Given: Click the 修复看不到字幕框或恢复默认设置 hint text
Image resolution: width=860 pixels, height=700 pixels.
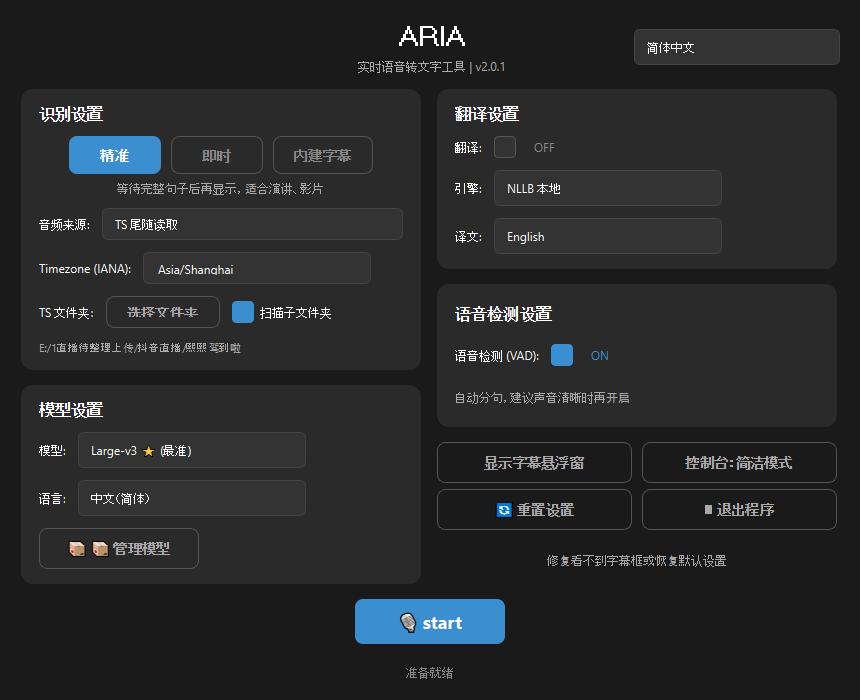Looking at the screenshot, I should (637, 561).
